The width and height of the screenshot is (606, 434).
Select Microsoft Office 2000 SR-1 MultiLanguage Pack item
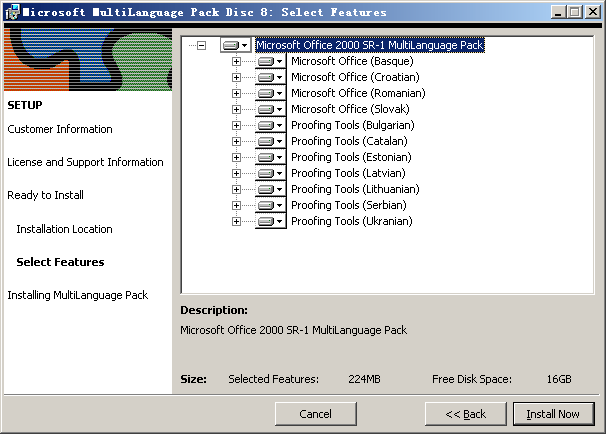369,46
